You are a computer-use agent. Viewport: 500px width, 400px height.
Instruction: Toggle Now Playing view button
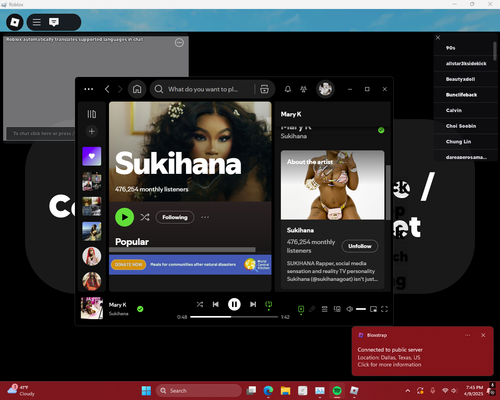click(x=301, y=309)
